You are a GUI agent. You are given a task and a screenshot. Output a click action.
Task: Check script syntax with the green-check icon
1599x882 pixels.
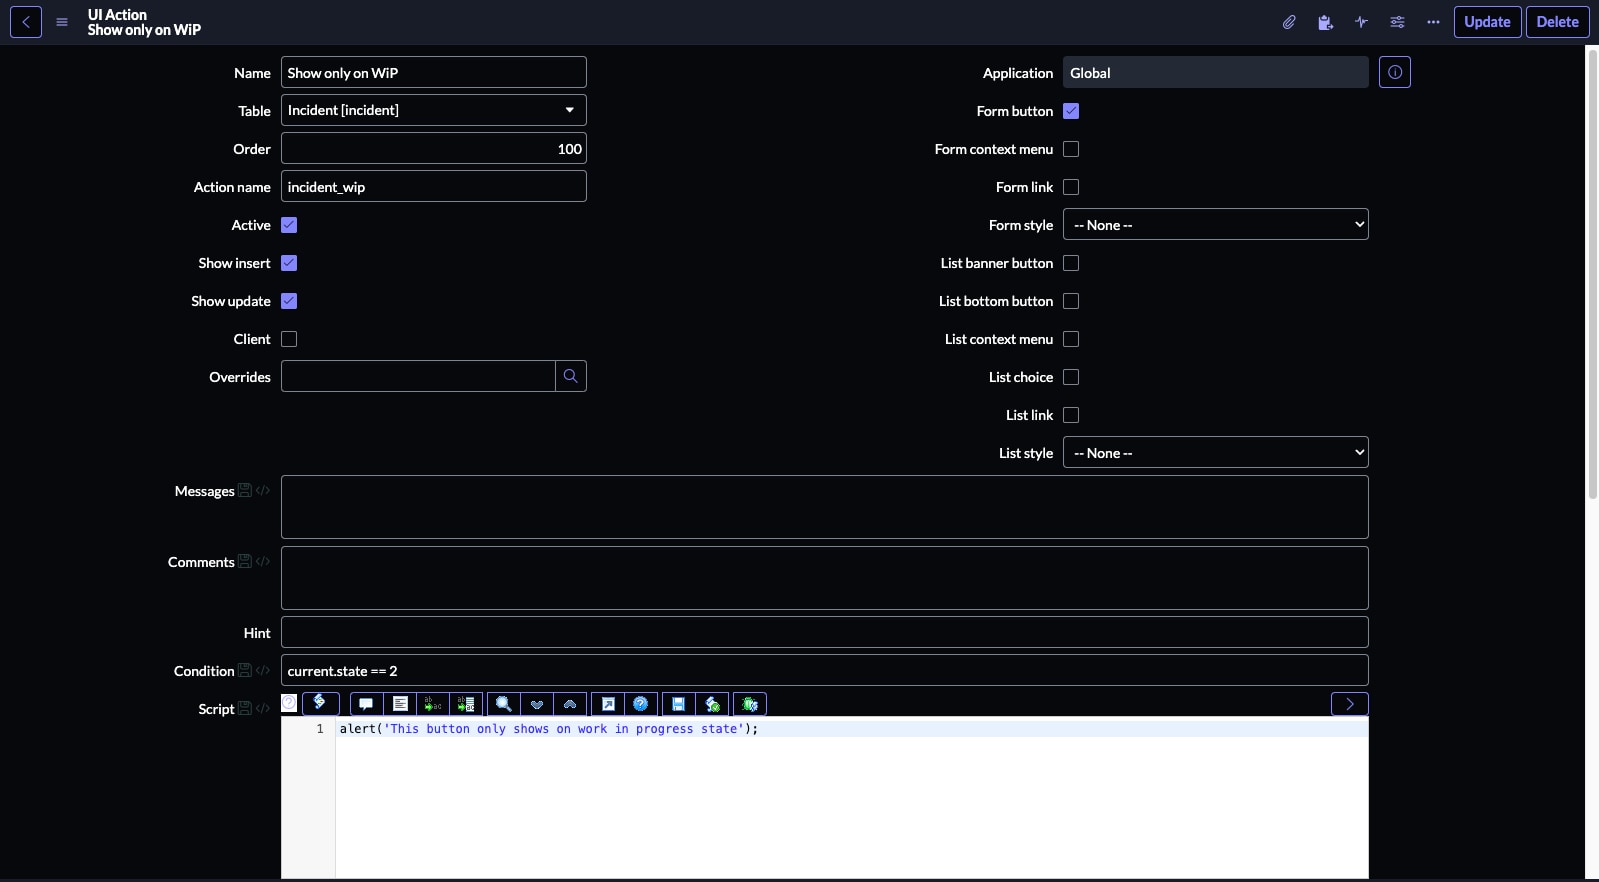point(713,704)
